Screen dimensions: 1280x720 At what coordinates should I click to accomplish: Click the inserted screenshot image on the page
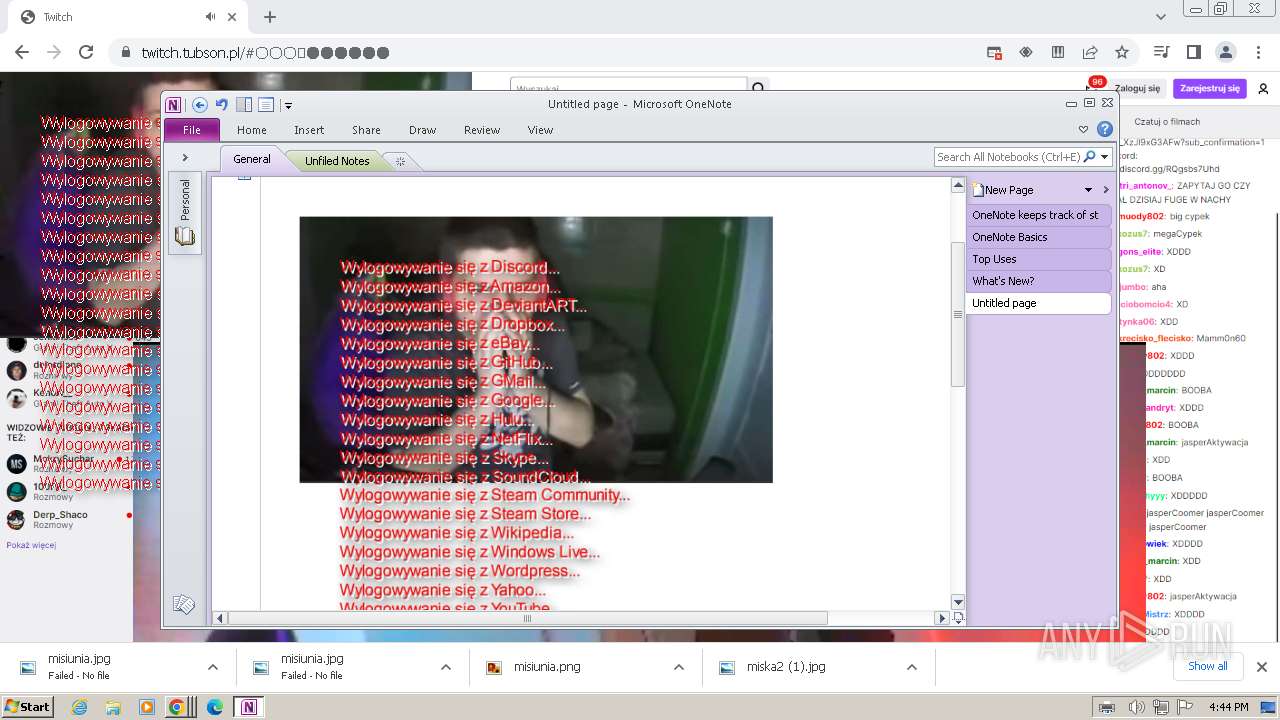[536, 349]
